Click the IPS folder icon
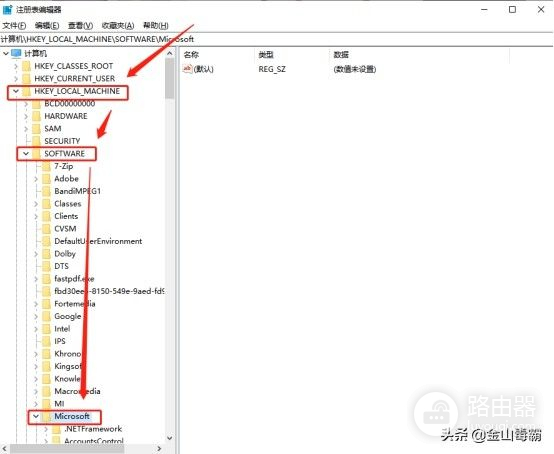This screenshot has height=454, width=554. tap(46, 341)
